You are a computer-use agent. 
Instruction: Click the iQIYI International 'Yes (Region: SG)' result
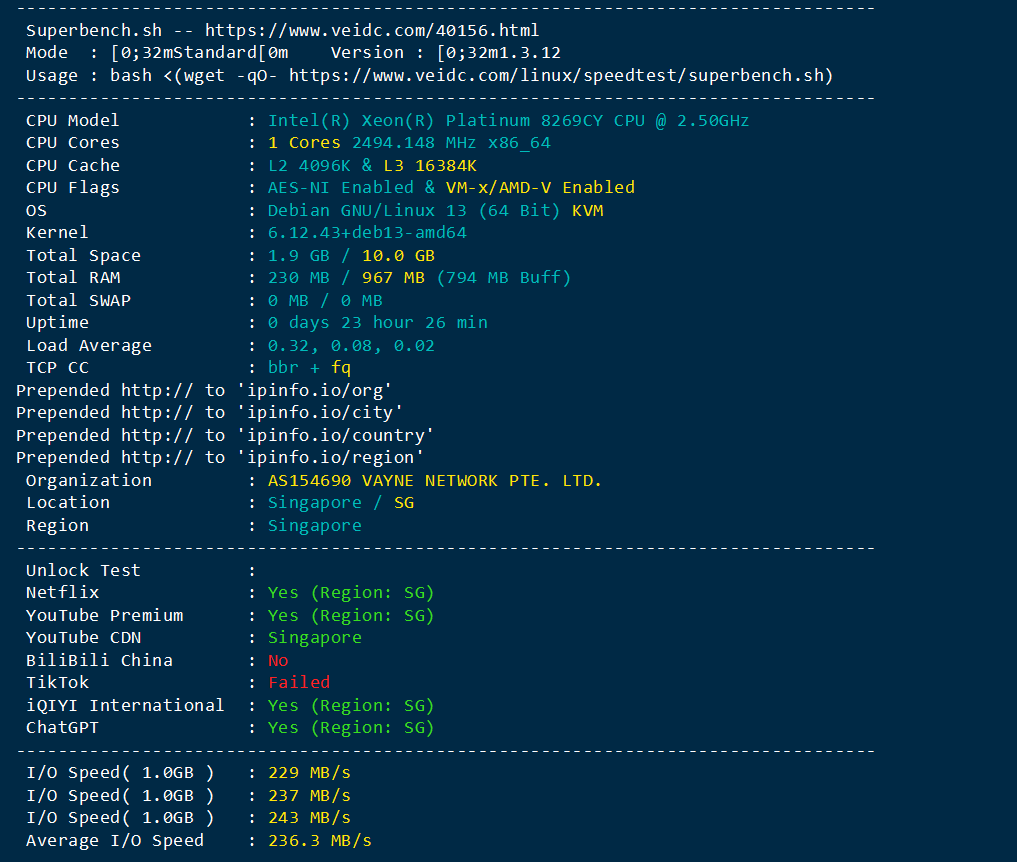(x=351, y=705)
